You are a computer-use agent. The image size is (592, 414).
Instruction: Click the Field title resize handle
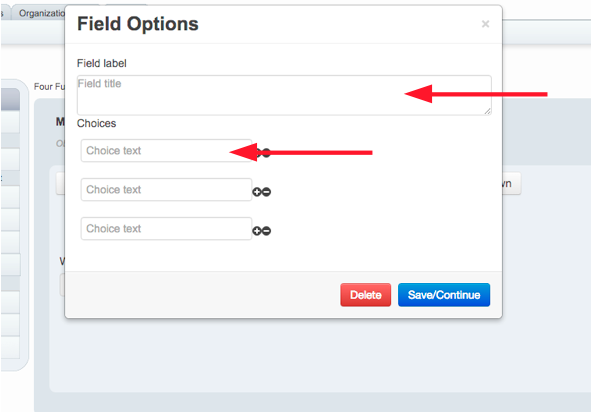coord(487,111)
